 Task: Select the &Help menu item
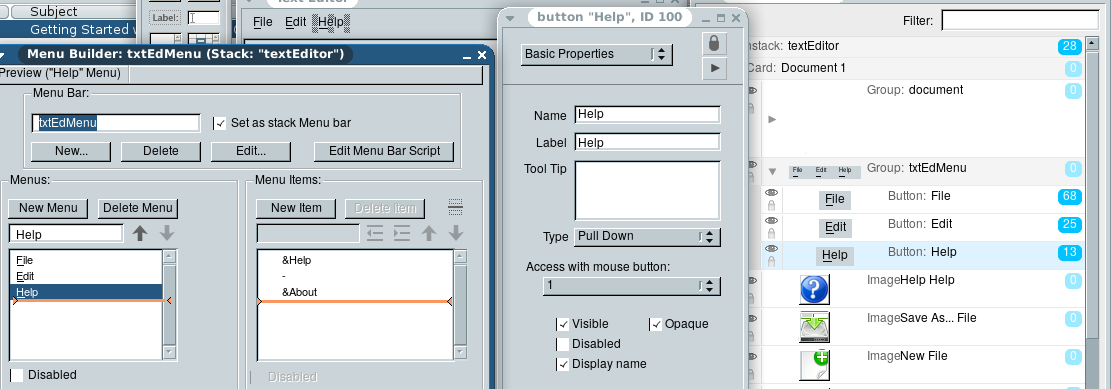(356, 260)
